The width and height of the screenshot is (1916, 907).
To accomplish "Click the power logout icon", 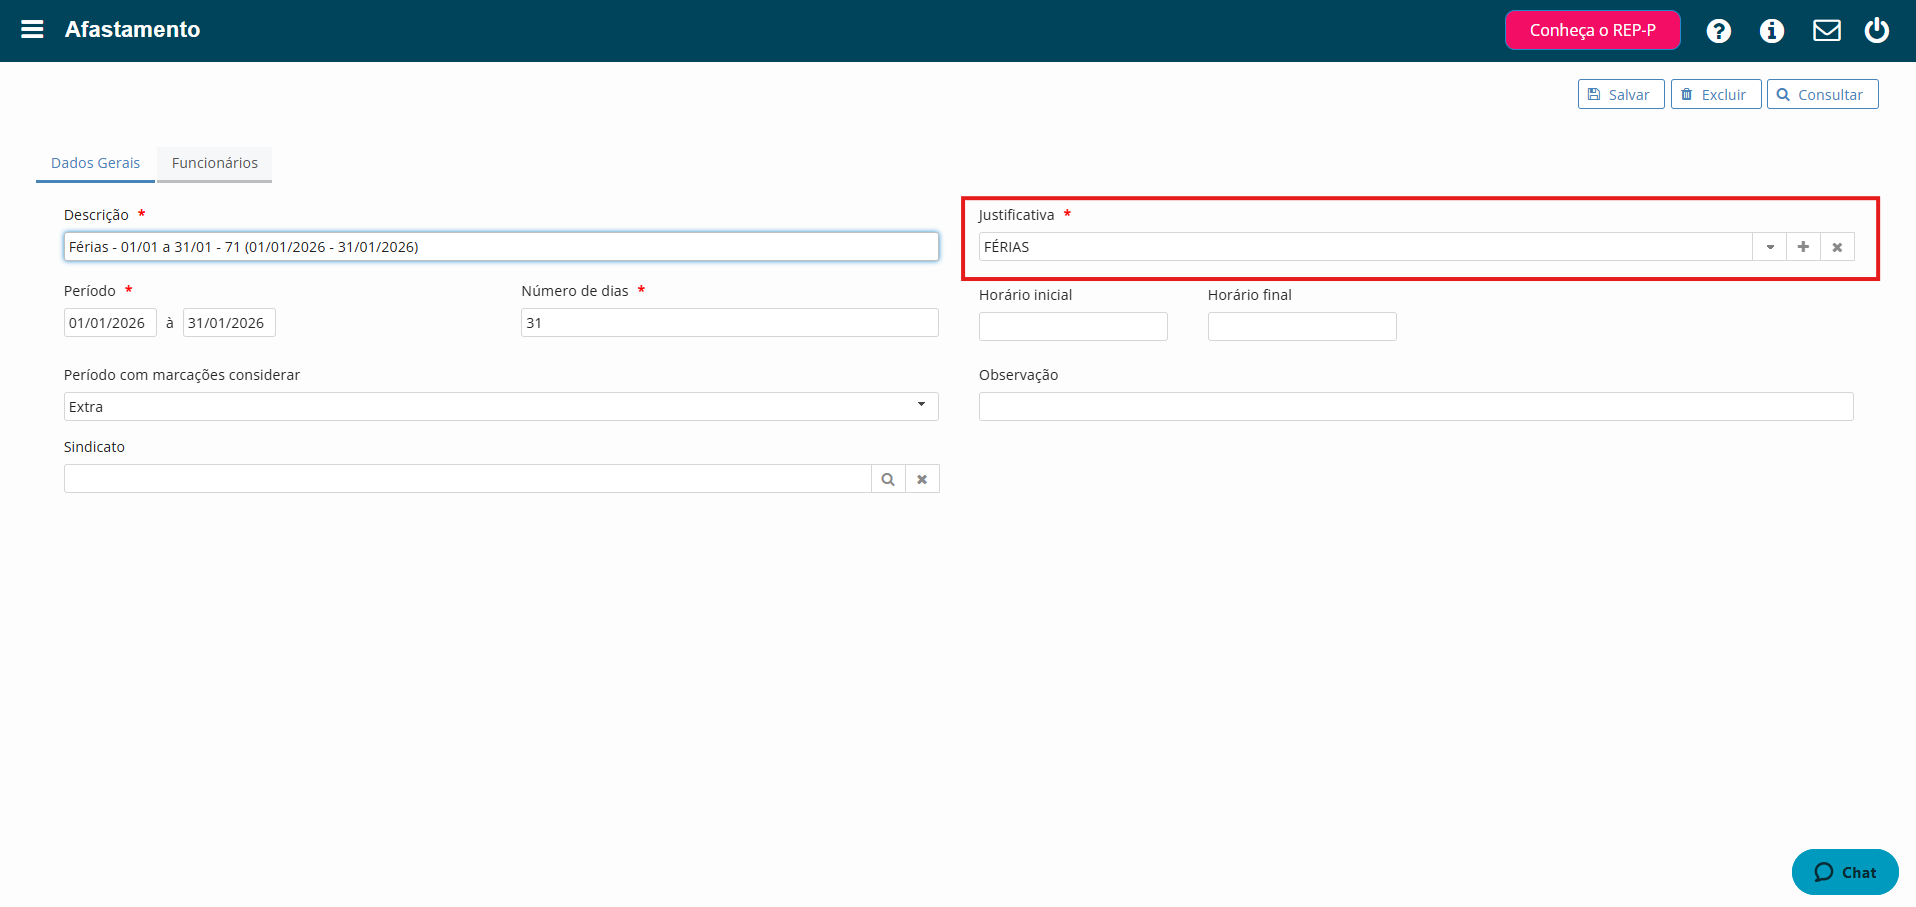I will [x=1876, y=30].
